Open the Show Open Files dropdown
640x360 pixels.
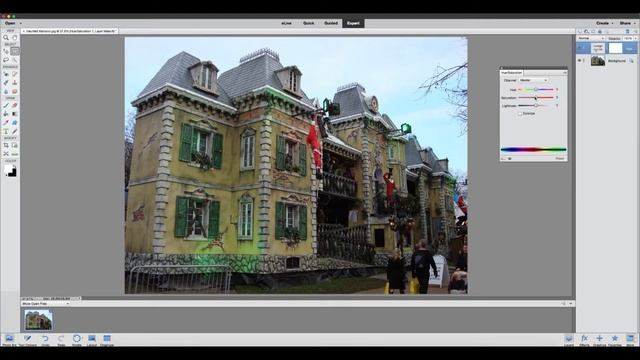pyautogui.click(x=45, y=304)
